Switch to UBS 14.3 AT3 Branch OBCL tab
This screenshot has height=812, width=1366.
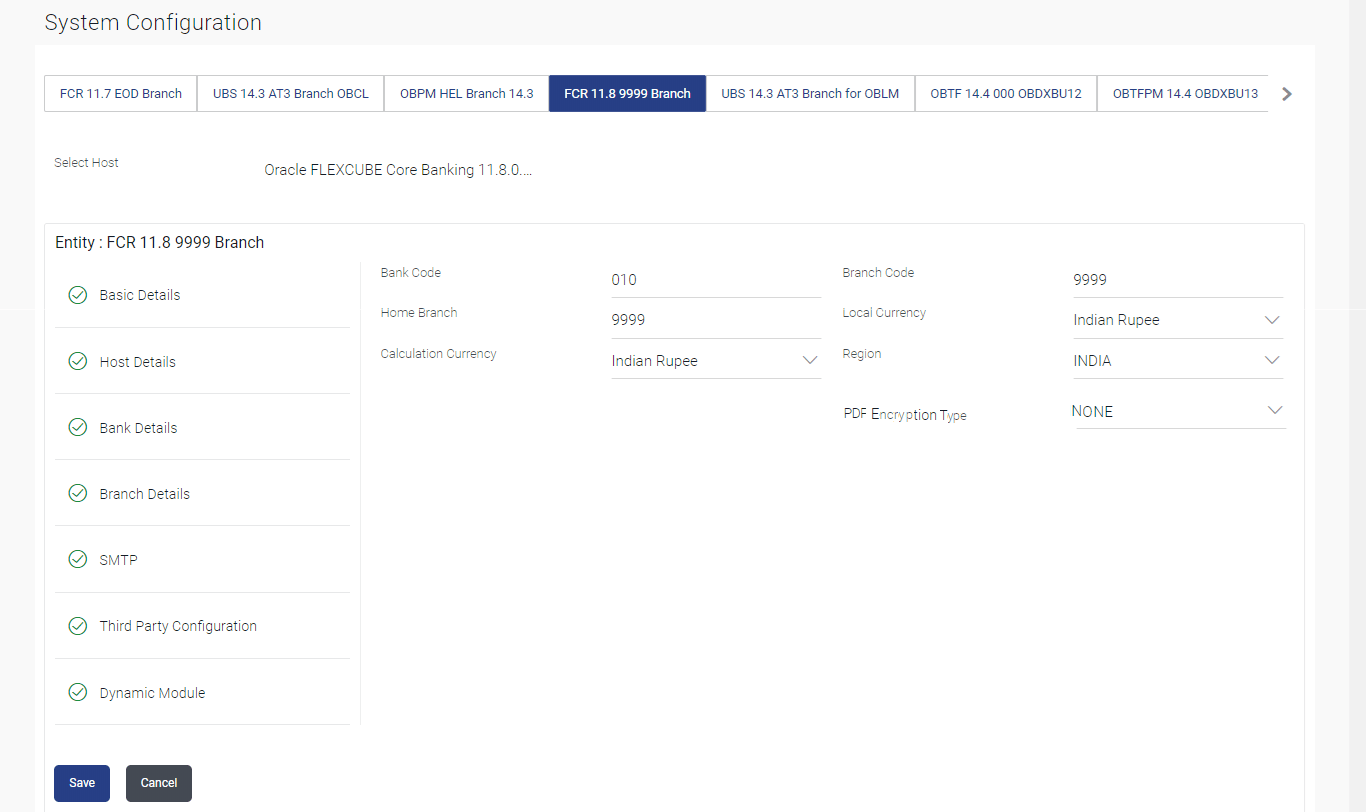pos(291,94)
